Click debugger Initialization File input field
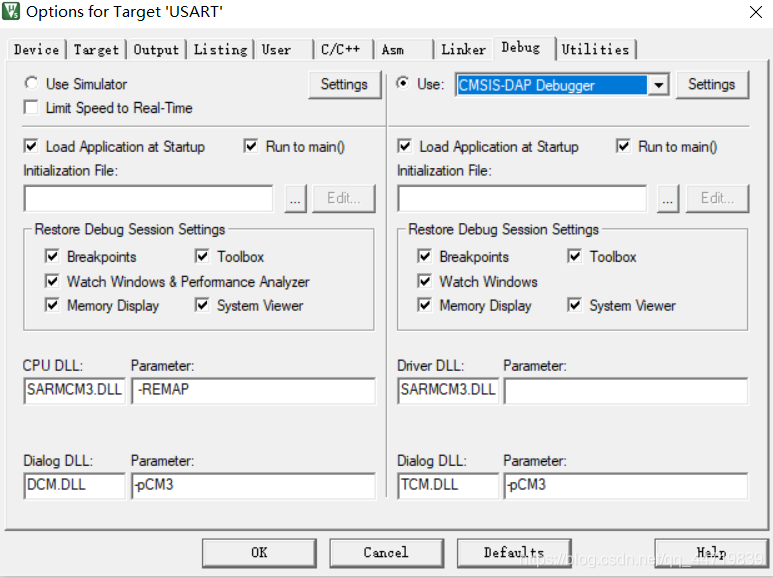This screenshot has width=773, height=578. (522, 199)
